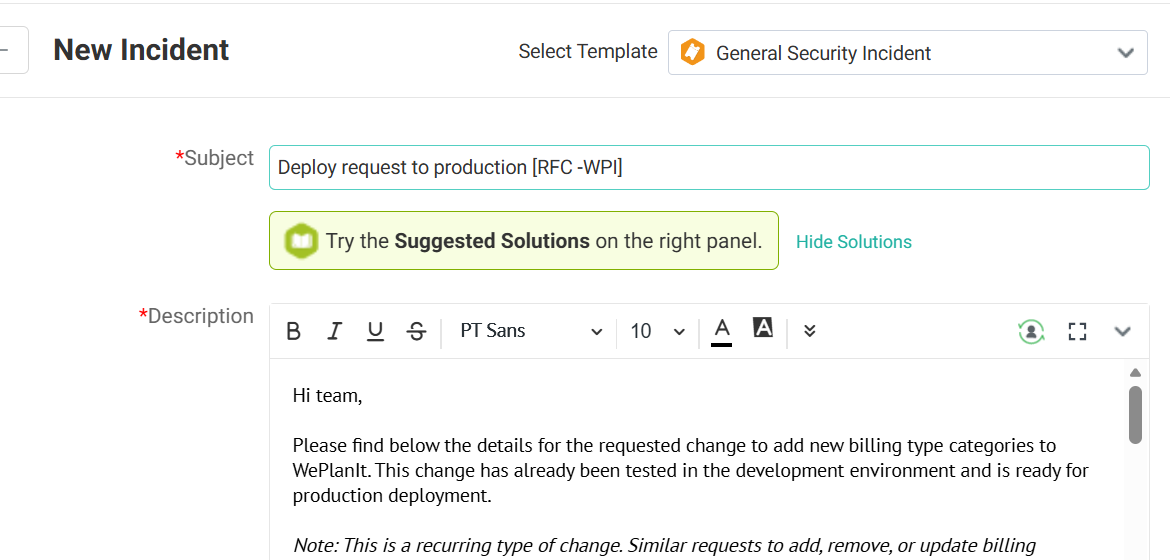Image resolution: width=1170 pixels, height=560 pixels.
Task: Click into the Subject input field
Action: pyautogui.click(x=708, y=168)
